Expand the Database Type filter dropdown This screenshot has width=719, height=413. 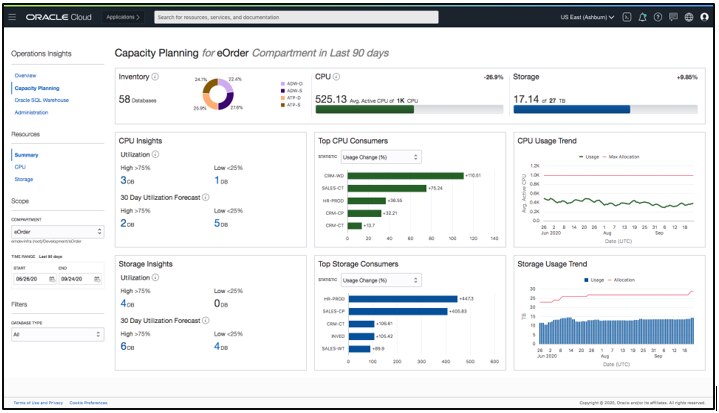pyautogui.click(x=56, y=334)
